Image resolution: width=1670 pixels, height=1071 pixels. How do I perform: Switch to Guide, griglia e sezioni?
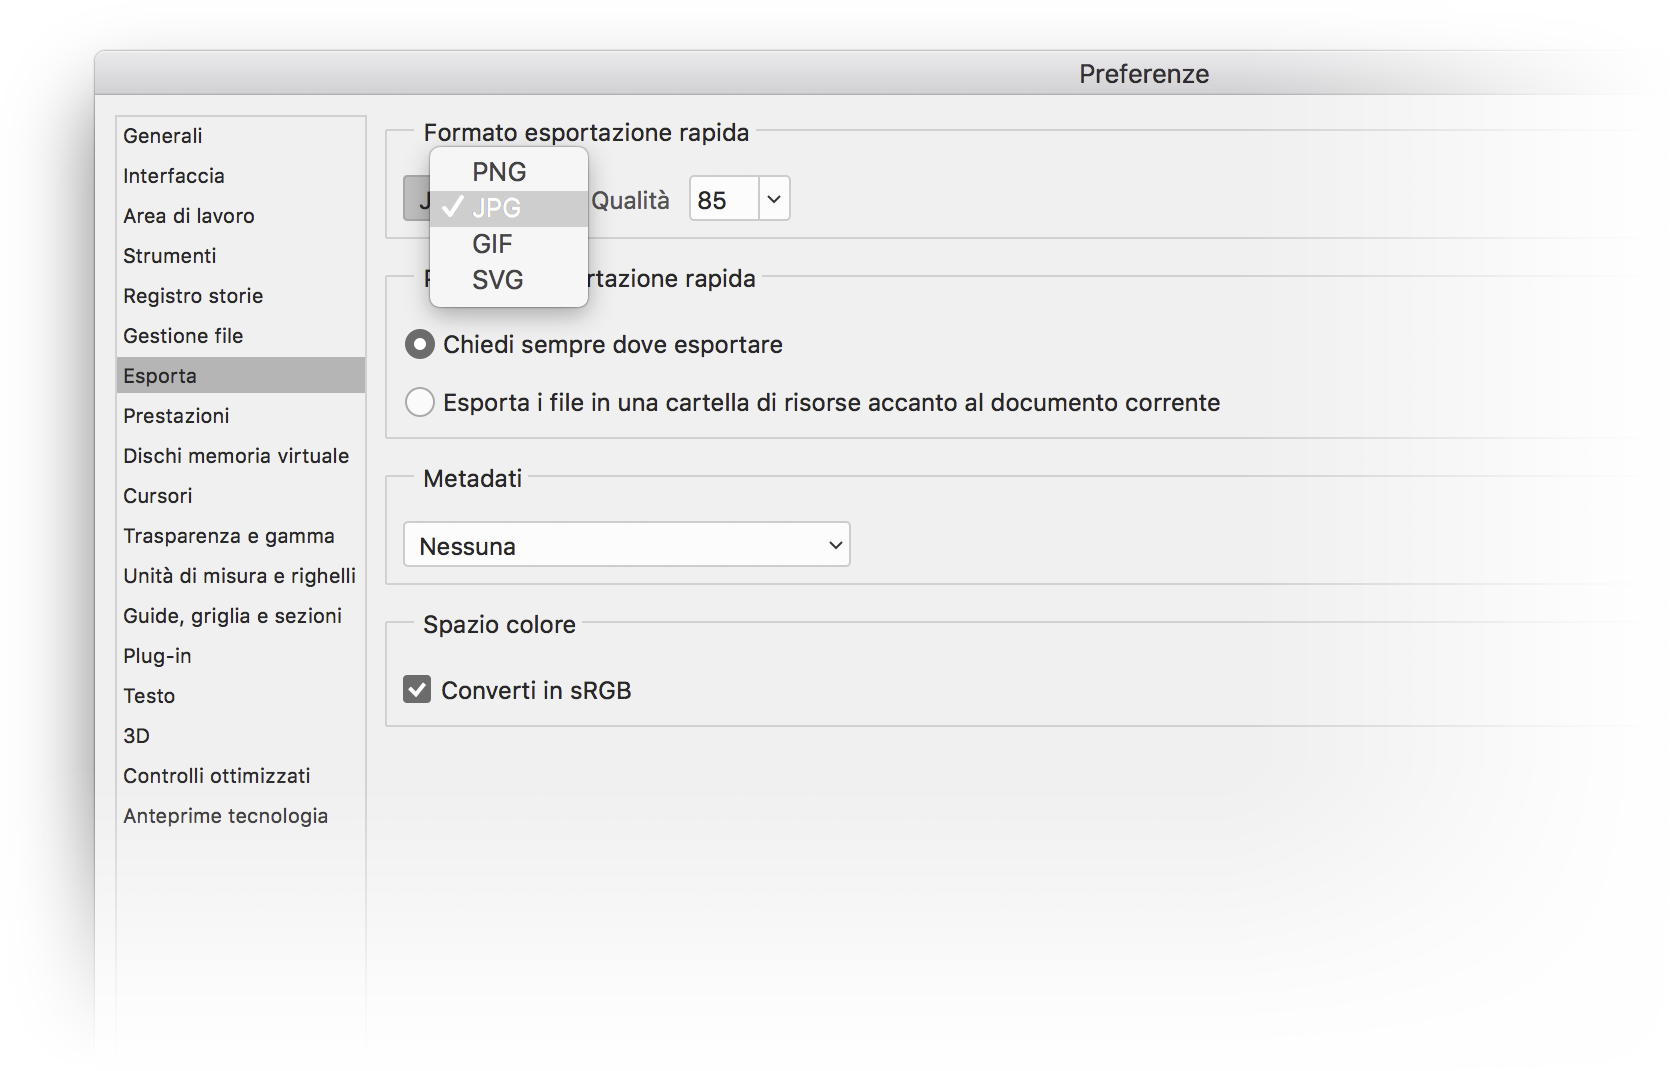click(232, 616)
